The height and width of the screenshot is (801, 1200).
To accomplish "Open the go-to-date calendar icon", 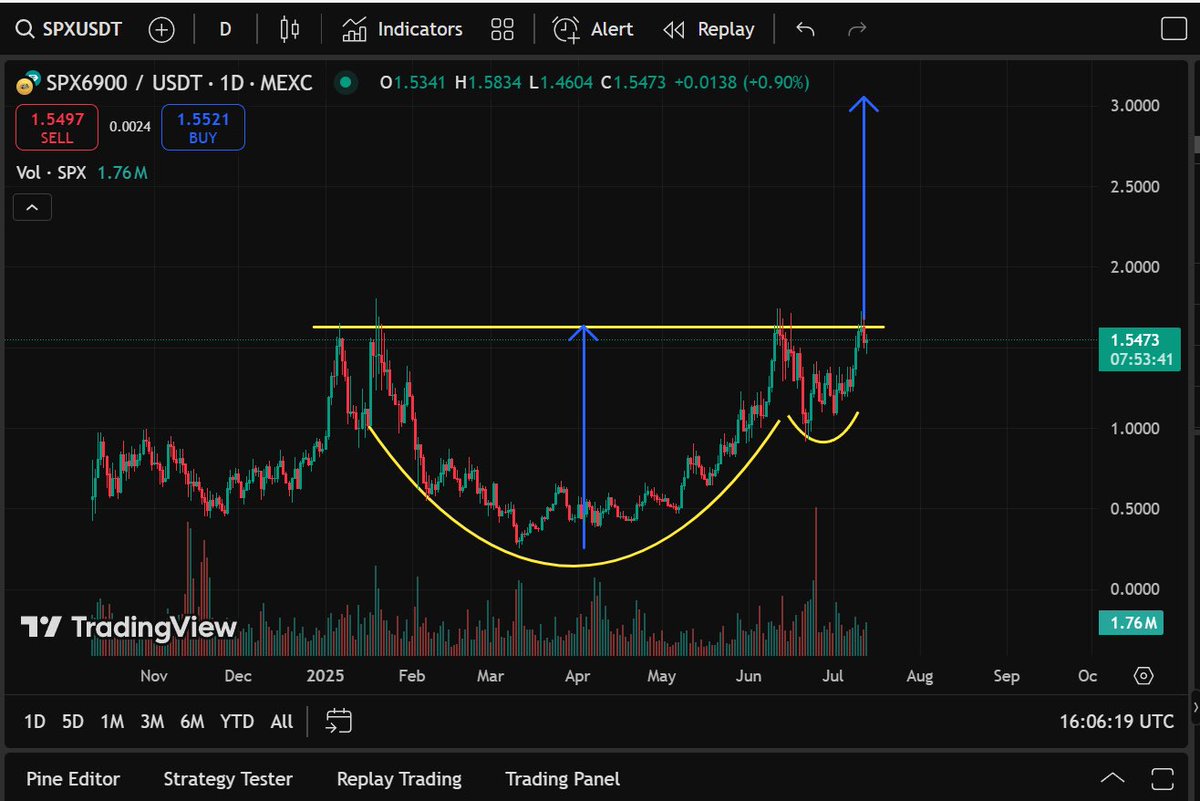I will [339, 721].
